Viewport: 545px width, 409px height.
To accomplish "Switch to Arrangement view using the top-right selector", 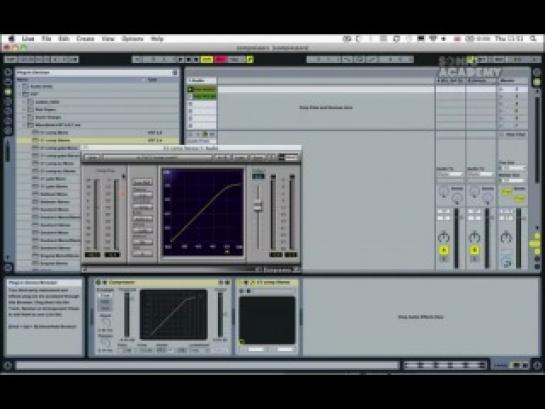I will [537, 72].
